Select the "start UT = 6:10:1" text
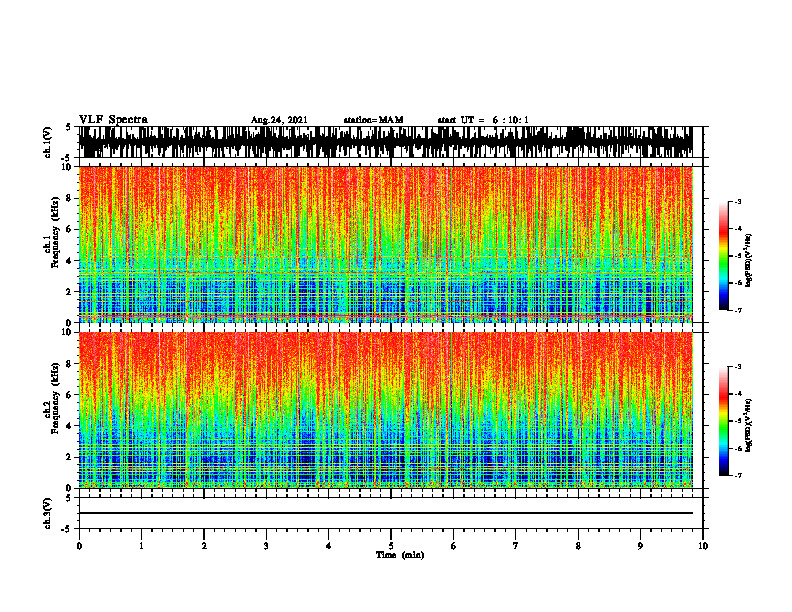This screenshot has height=612, width=792. tap(482, 120)
